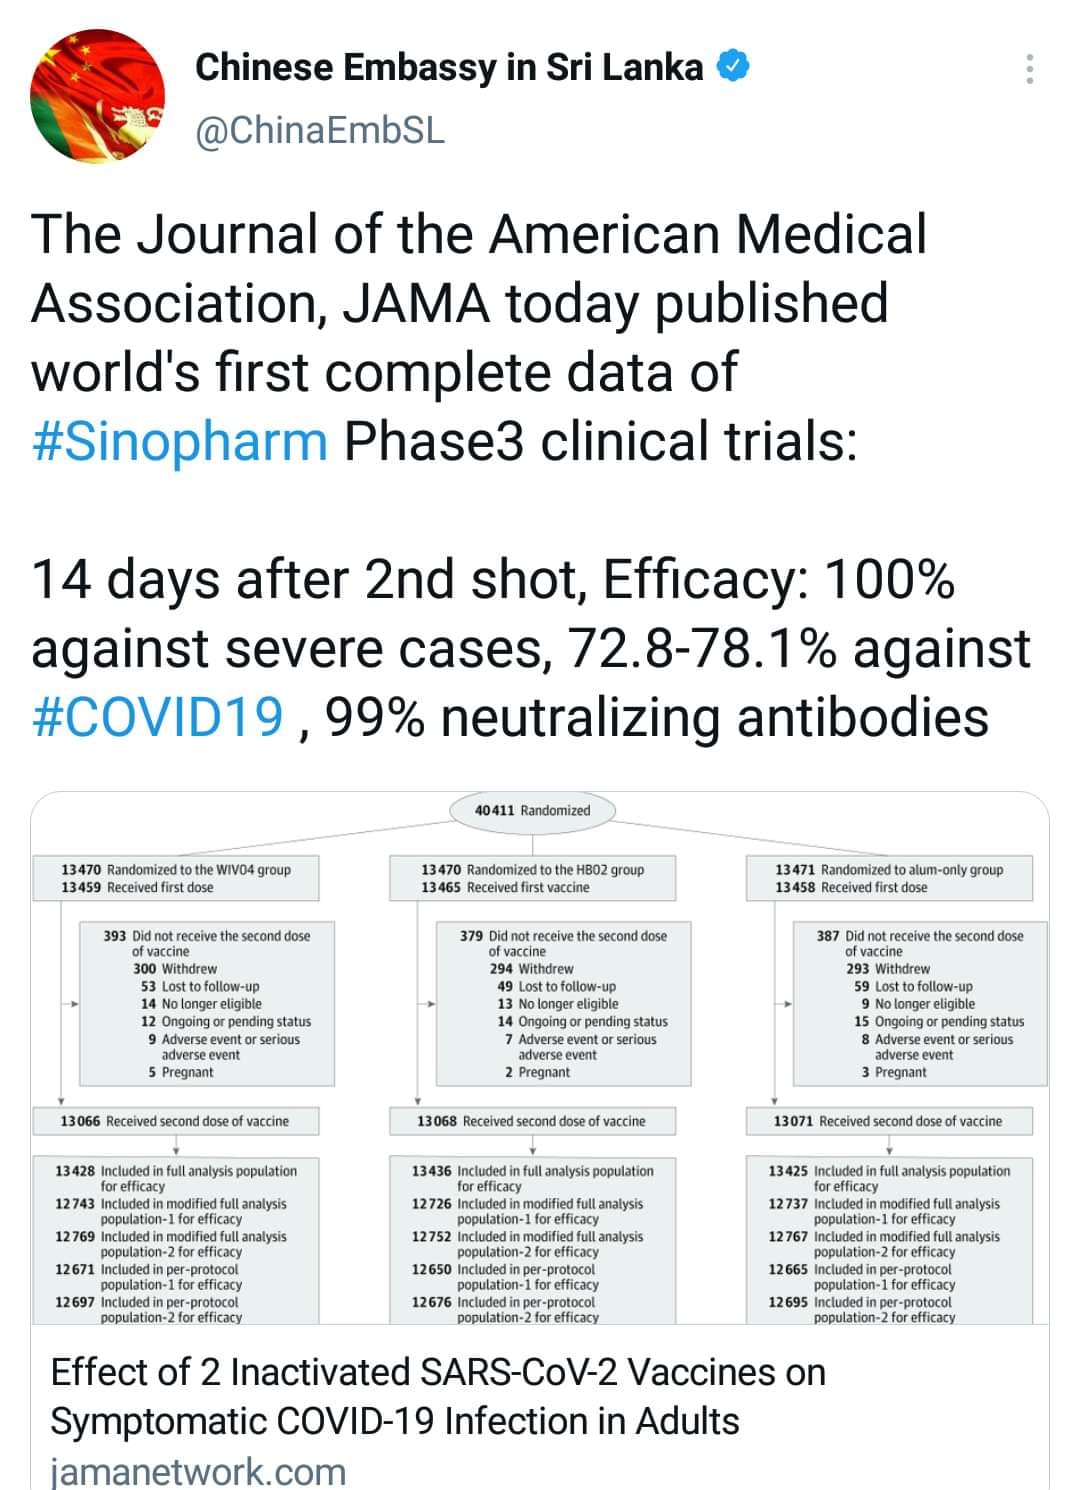Open the 'Effect of 2 Inactivated SARS-CoV-2 Vaccines' article title

click(x=438, y=1396)
